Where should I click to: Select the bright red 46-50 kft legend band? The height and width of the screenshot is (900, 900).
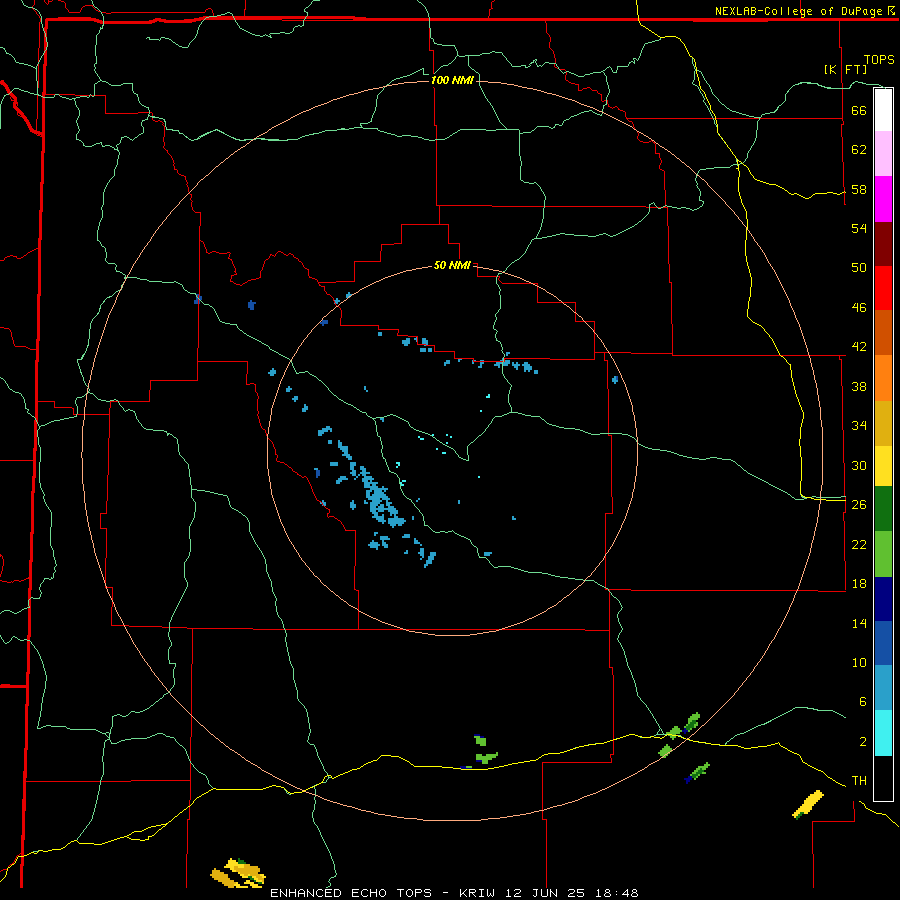(x=883, y=288)
